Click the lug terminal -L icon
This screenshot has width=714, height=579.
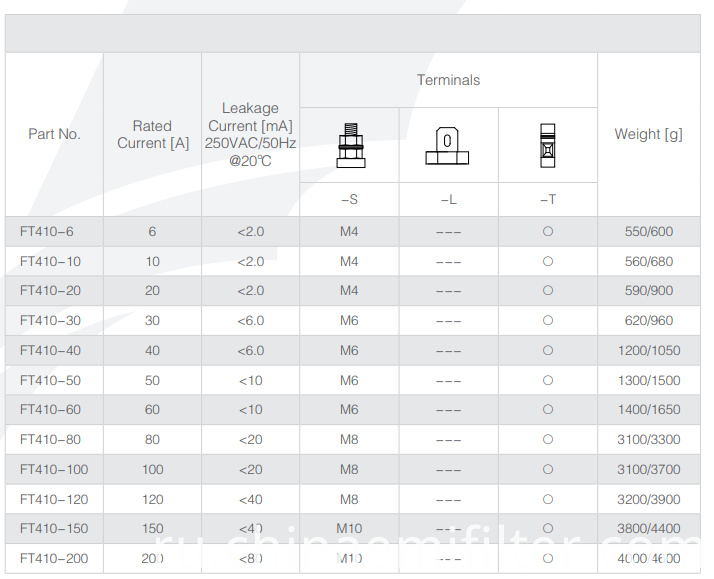(447, 146)
